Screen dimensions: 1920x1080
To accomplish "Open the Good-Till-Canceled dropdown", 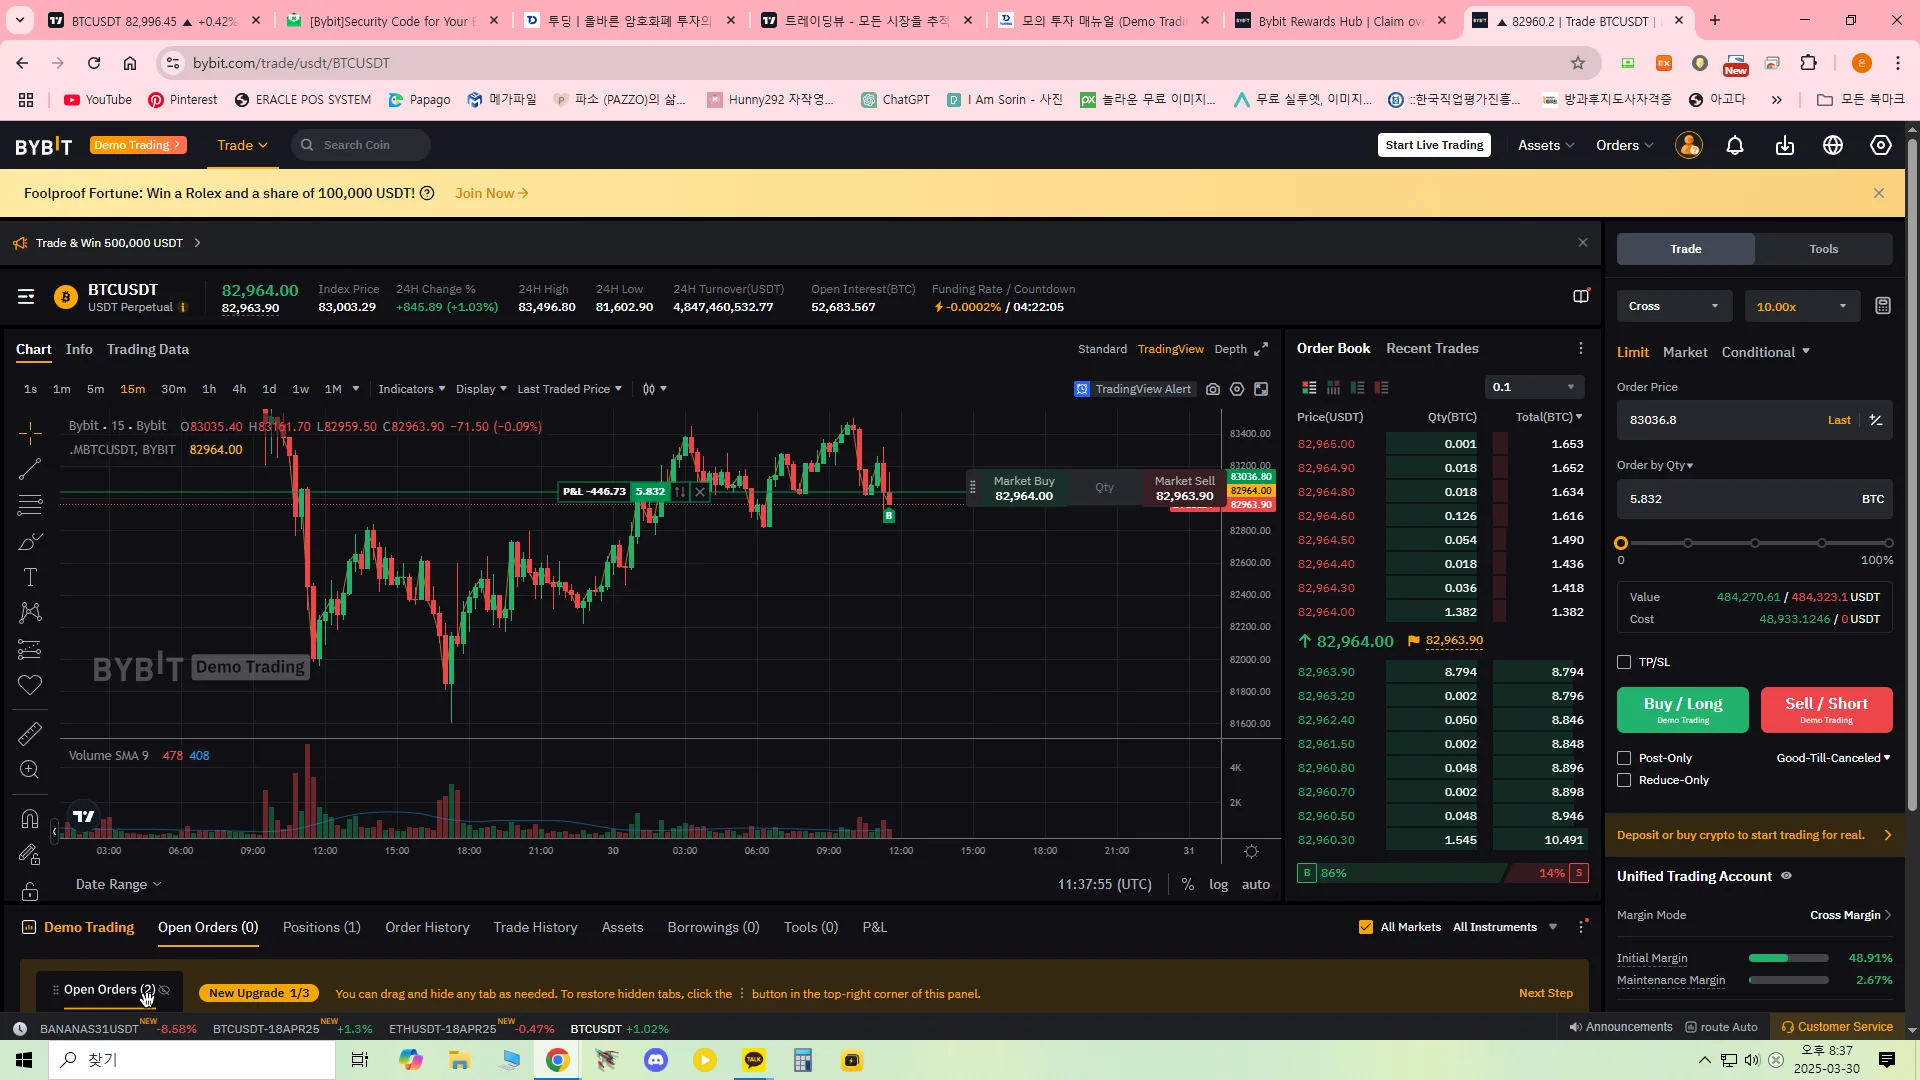I will click(1832, 758).
